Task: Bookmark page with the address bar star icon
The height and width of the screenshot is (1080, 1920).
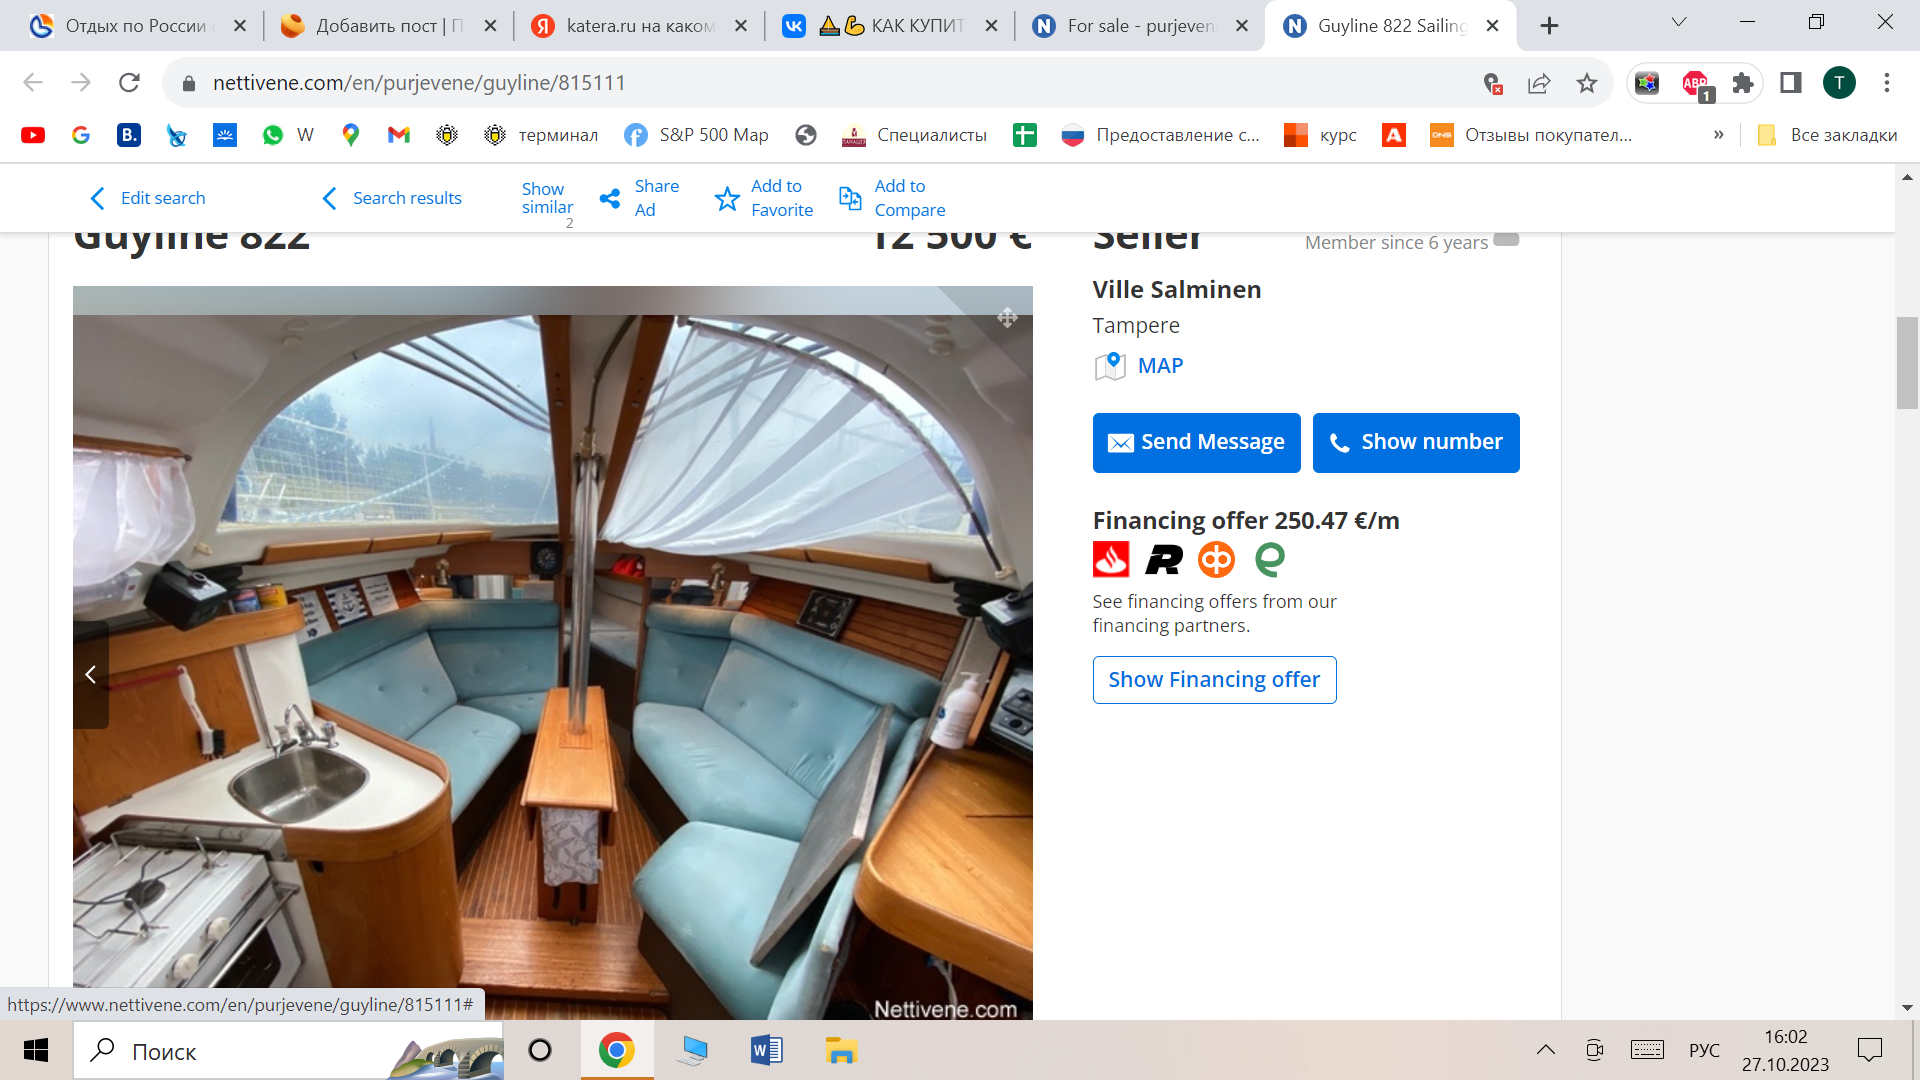Action: (1587, 83)
